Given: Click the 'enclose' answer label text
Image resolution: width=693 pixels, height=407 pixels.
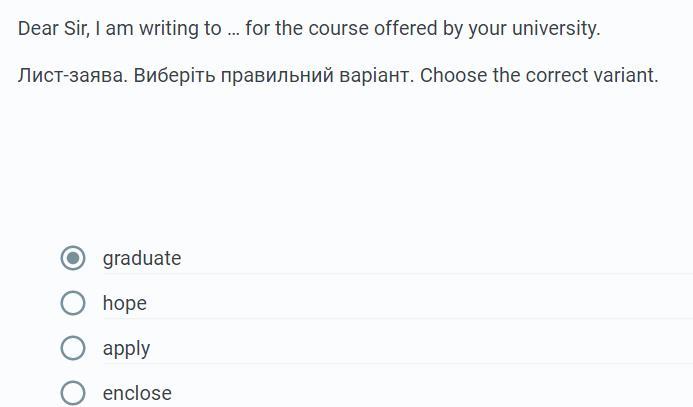Looking at the screenshot, I should point(137,393).
